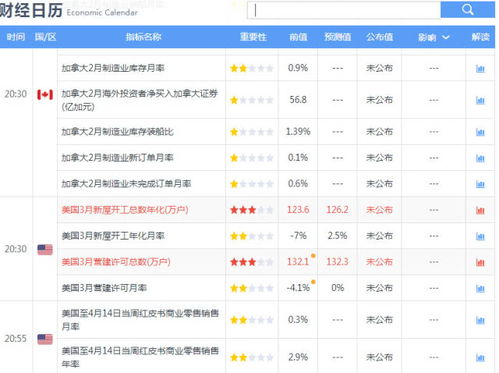Open chart icon for 加拿大2月海外投资者净买入 row
The height and width of the screenshot is (373, 499).
480,100
